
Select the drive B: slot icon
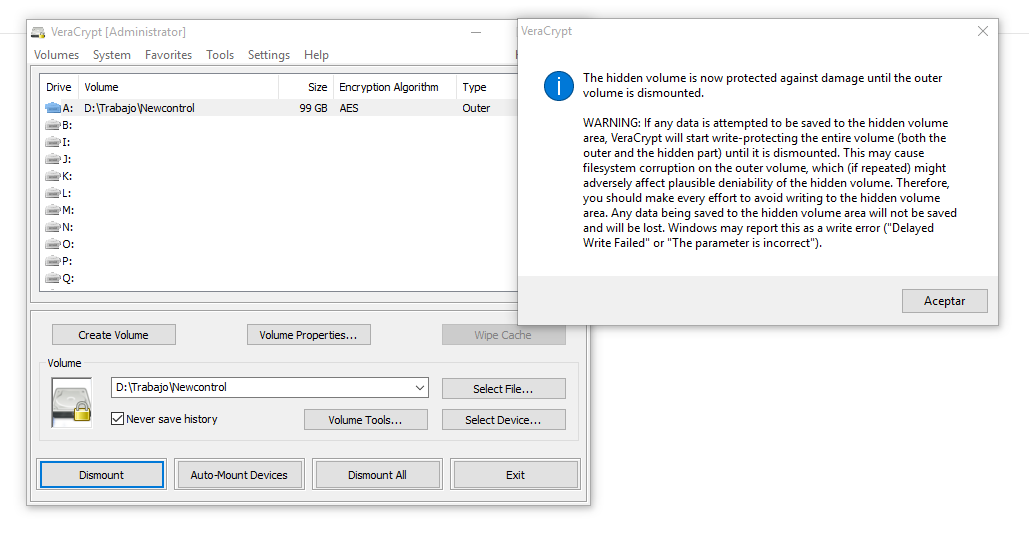(52, 125)
